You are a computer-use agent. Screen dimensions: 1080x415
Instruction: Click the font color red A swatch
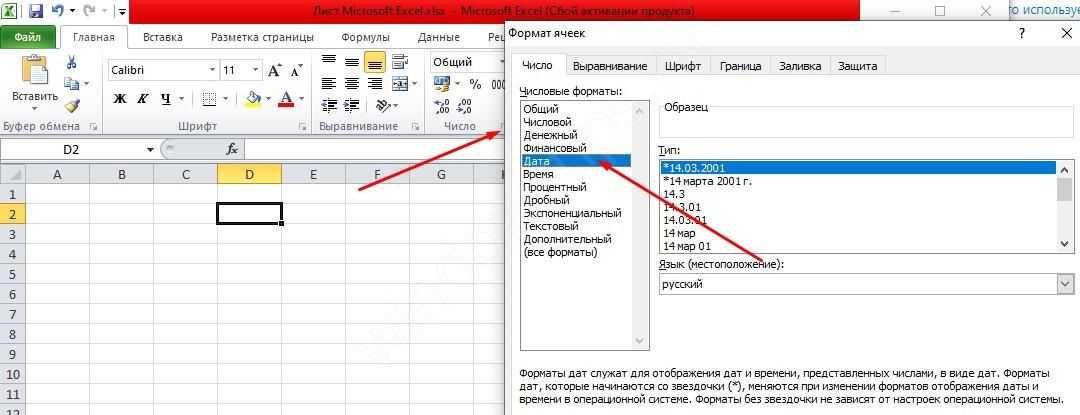[x=287, y=99]
